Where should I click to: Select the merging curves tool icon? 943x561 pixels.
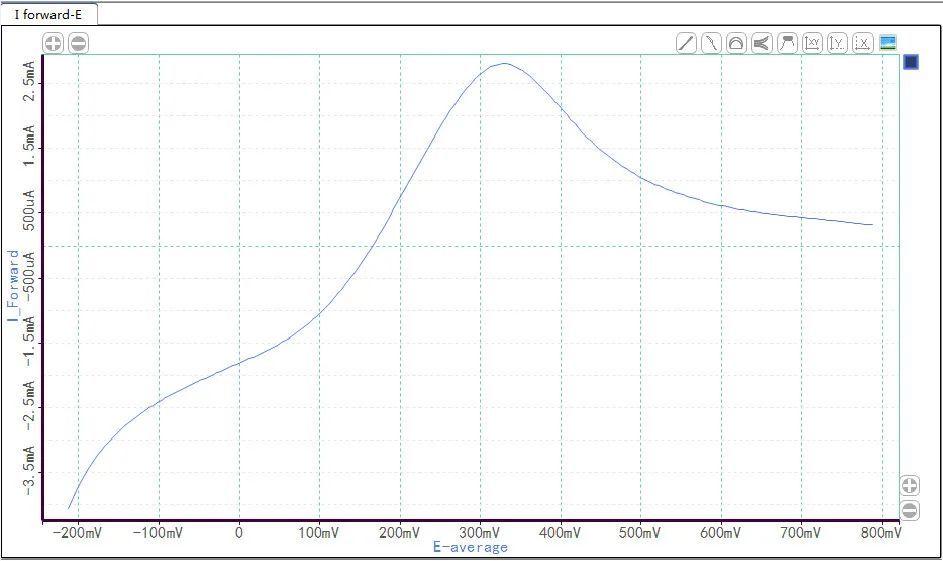point(761,43)
